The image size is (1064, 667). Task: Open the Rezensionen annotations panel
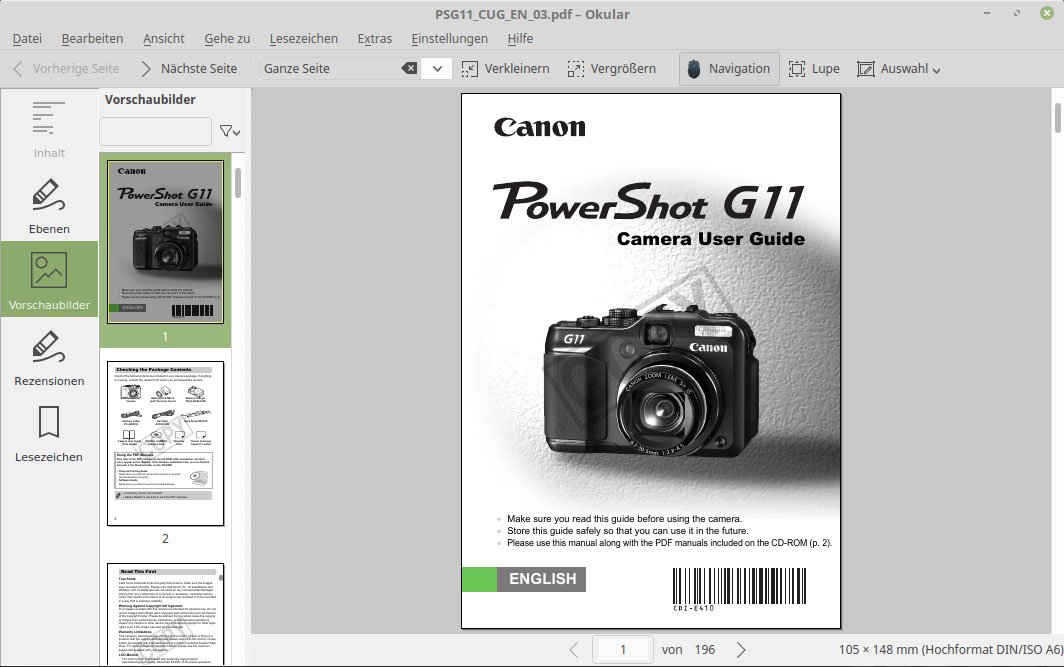pos(49,358)
